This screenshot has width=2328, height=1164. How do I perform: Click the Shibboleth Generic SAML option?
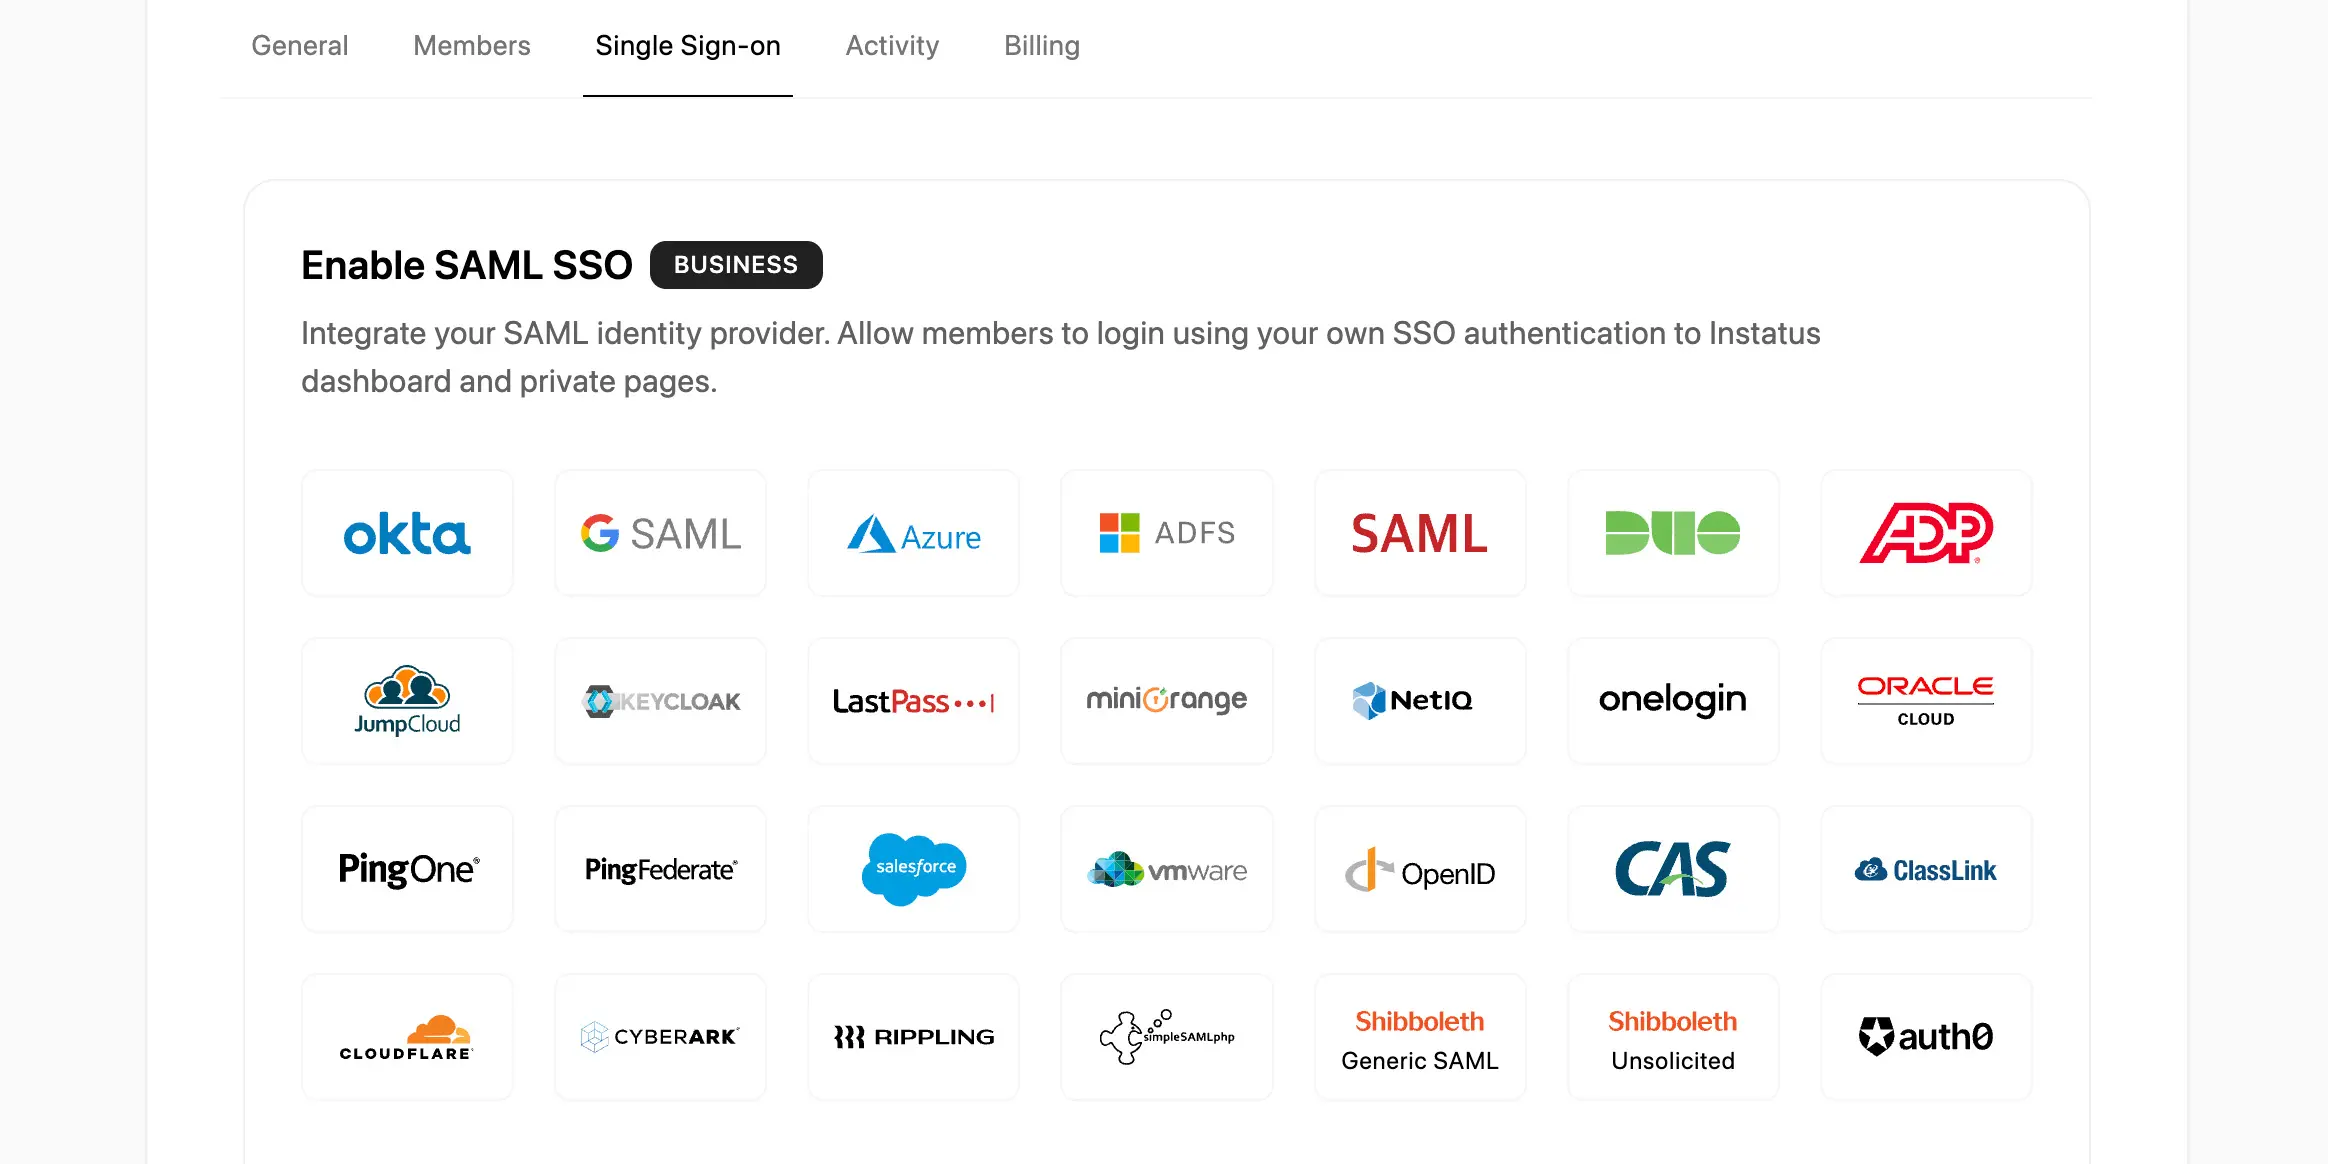(1420, 1037)
